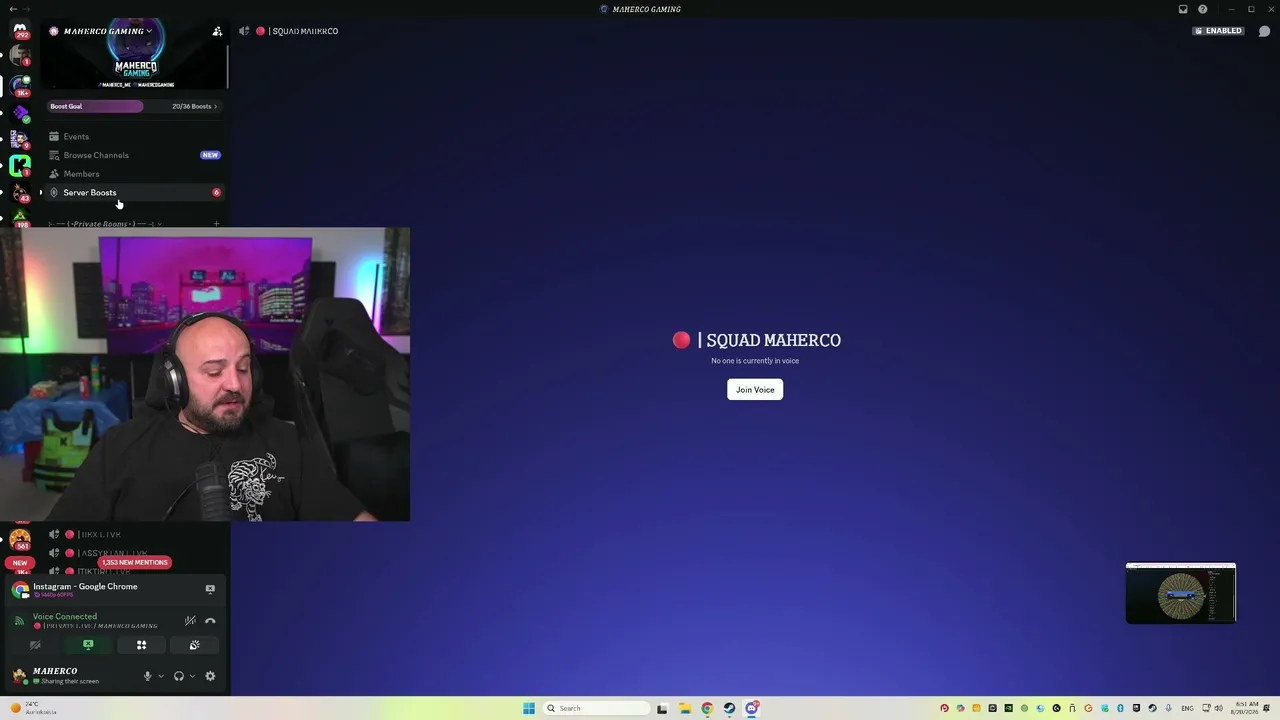Open Google Chrome from the taskbar

coord(707,708)
